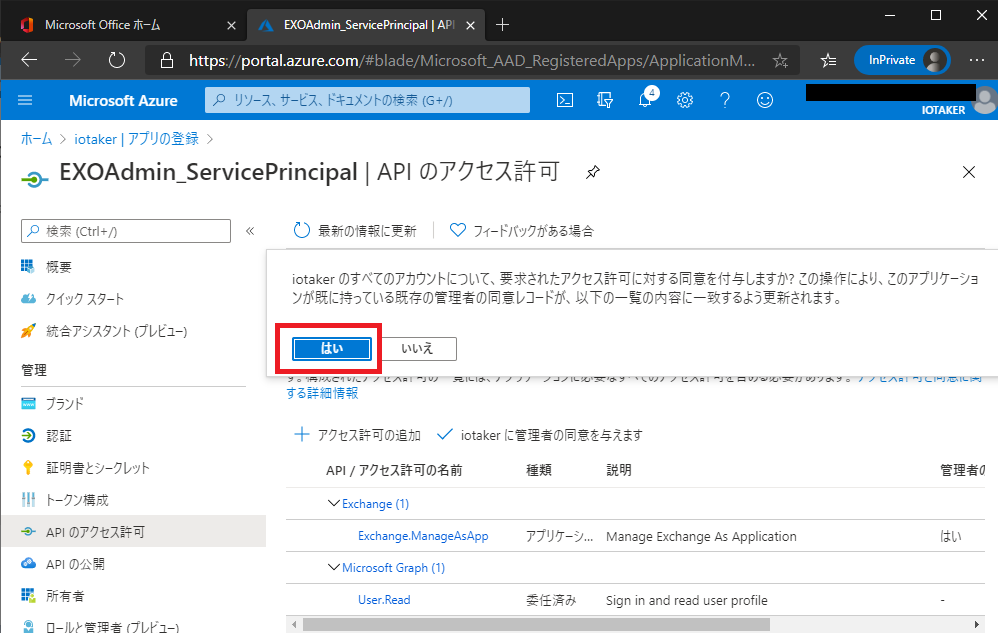This screenshot has height=633, width=998.
Task: Click the help question mark icon
Action: (x=725, y=100)
